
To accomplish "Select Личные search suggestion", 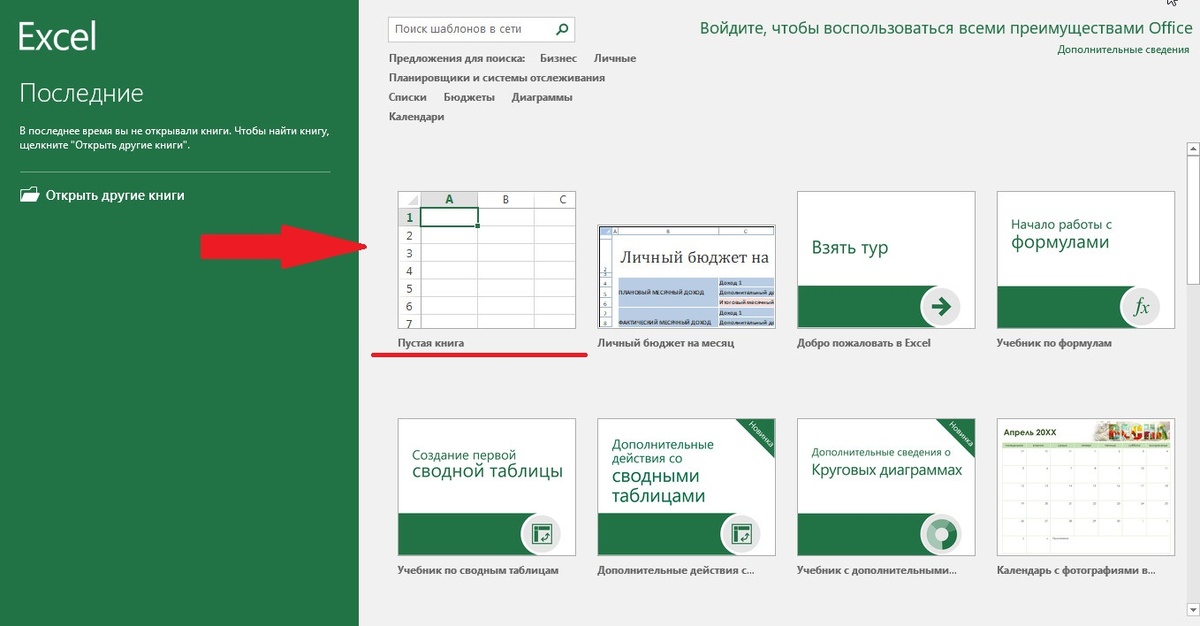I will click(615, 58).
